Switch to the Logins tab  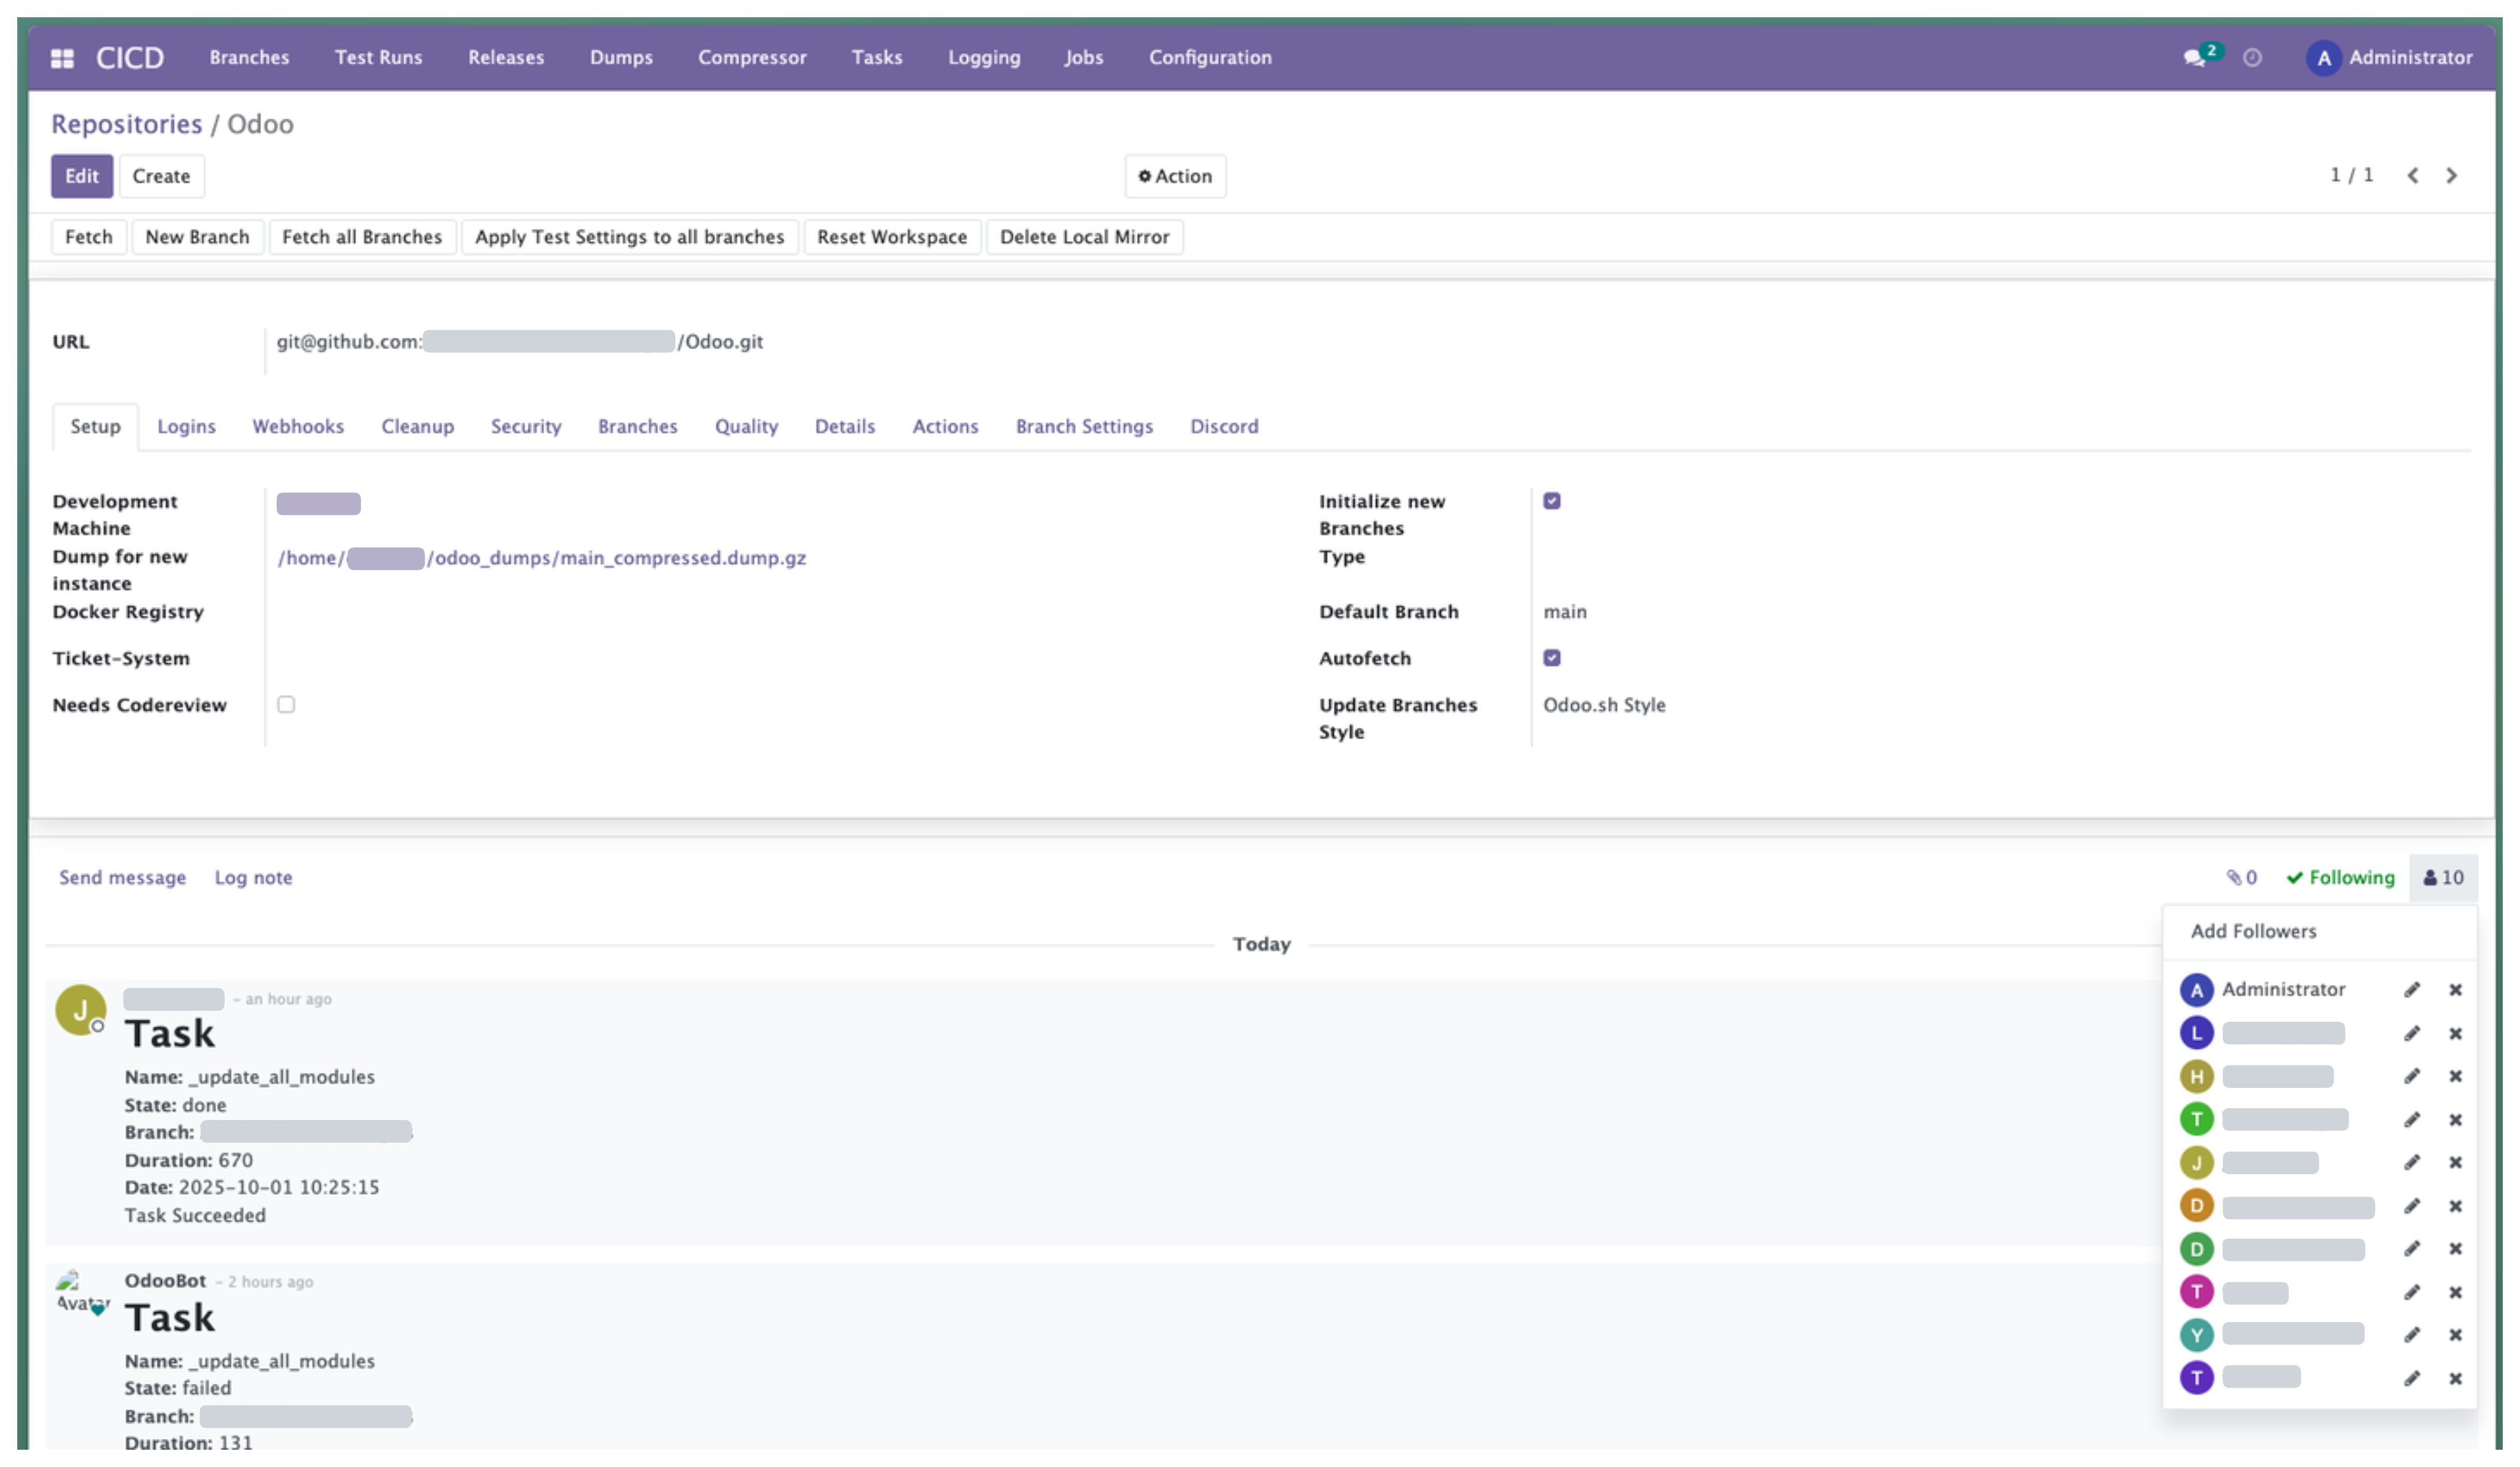pos(186,427)
